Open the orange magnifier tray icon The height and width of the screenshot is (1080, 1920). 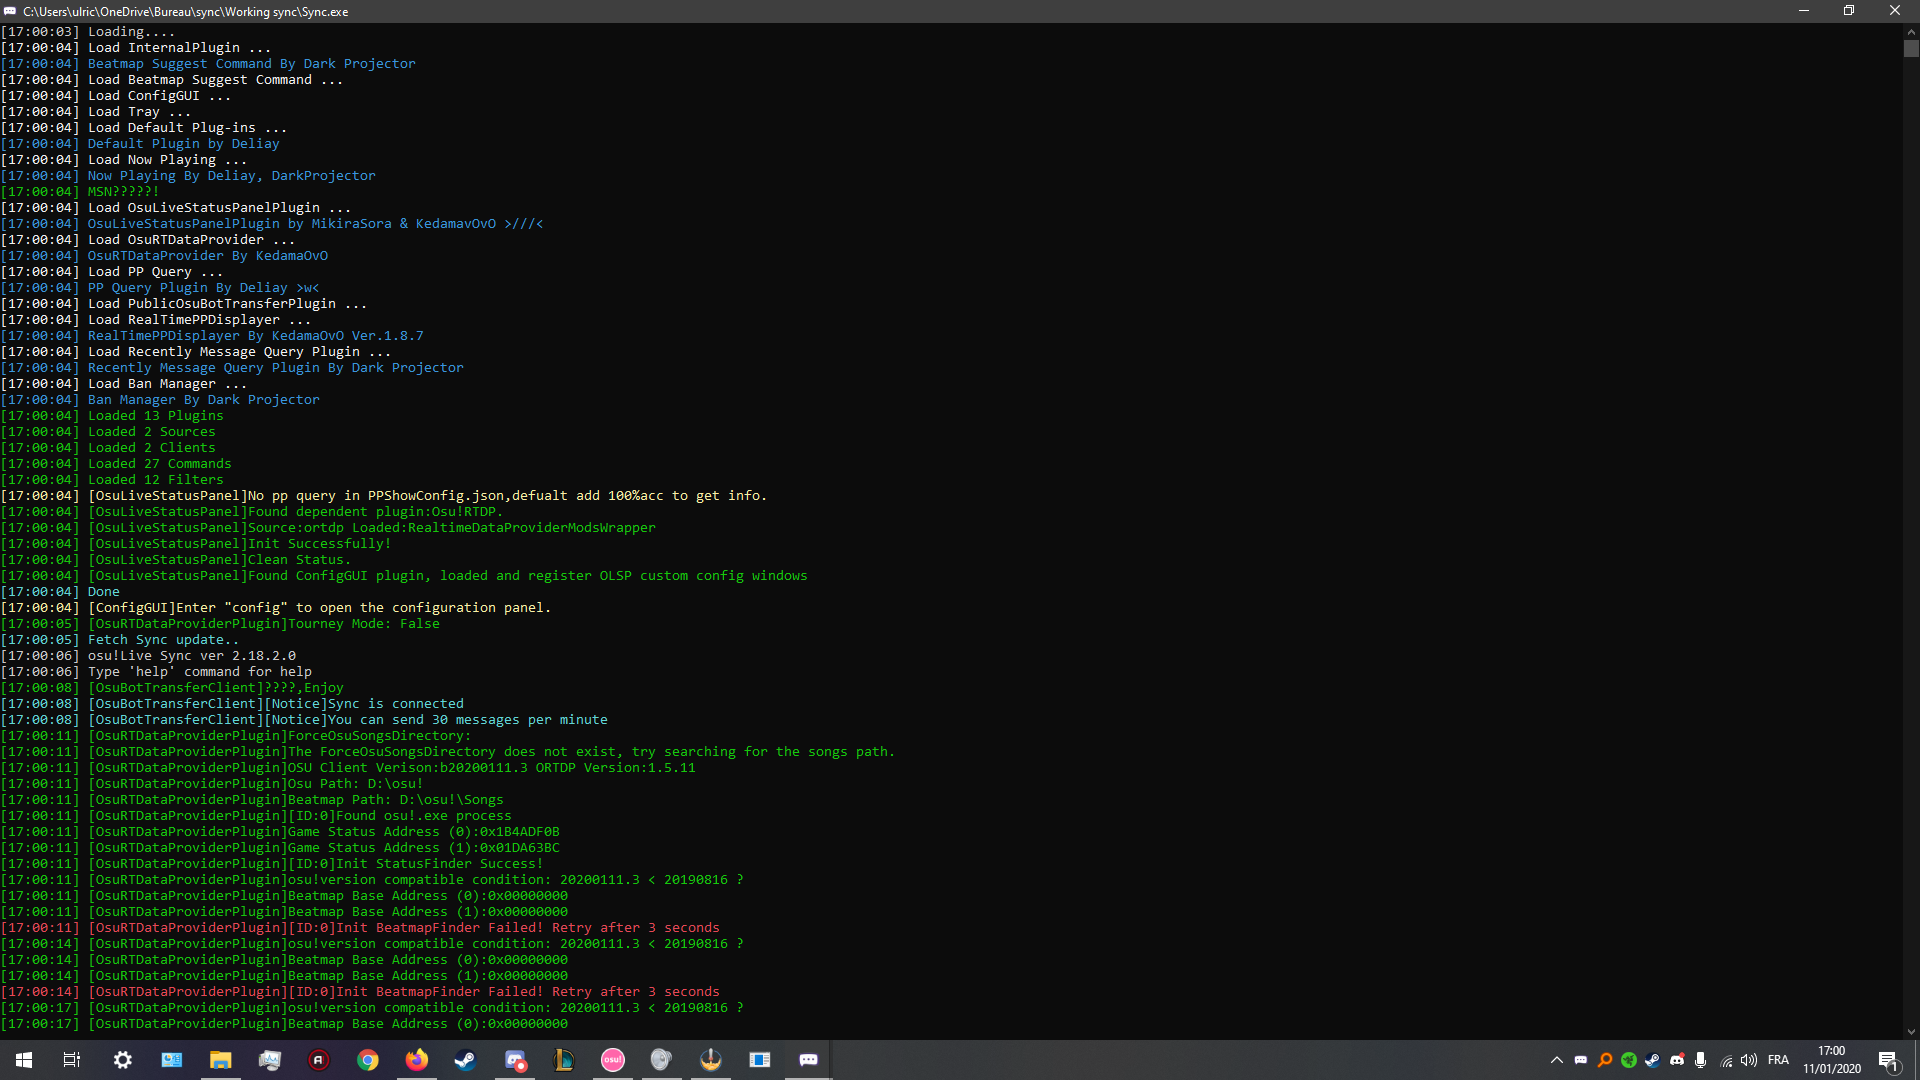pyautogui.click(x=1605, y=1060)
